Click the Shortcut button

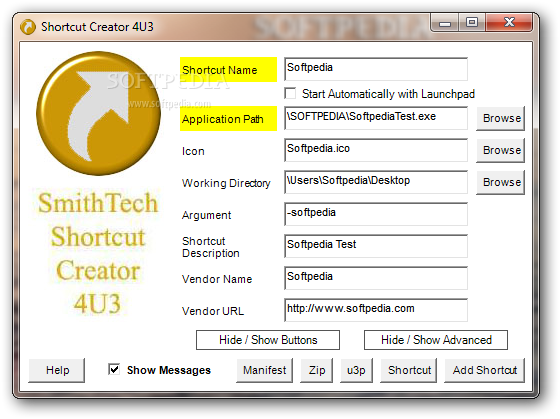[x=409, y=370]
